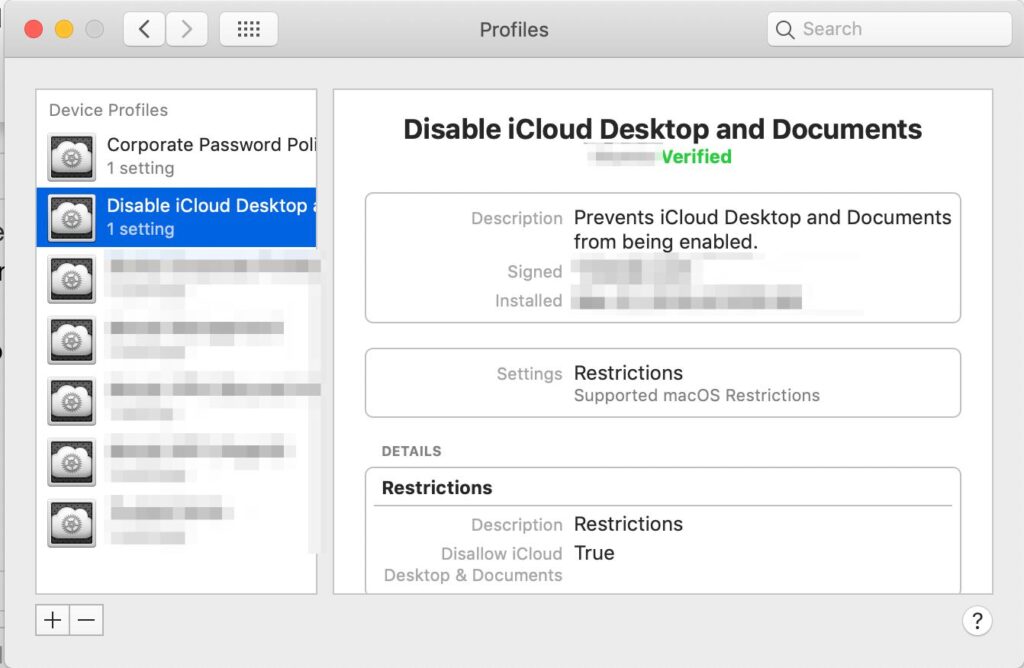Click the Disallow iCloud Desktop & Documents label
Screen dimensions: 1024x668
[473, 564]
